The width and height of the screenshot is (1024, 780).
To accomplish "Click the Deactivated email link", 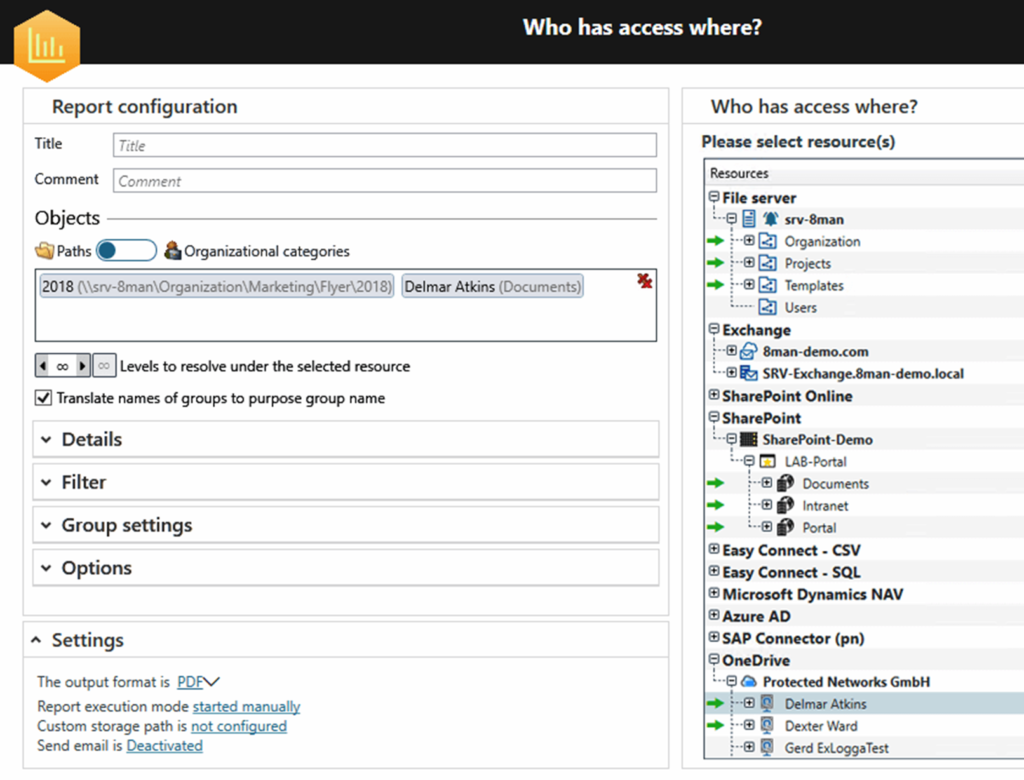I will coord(165,745).
